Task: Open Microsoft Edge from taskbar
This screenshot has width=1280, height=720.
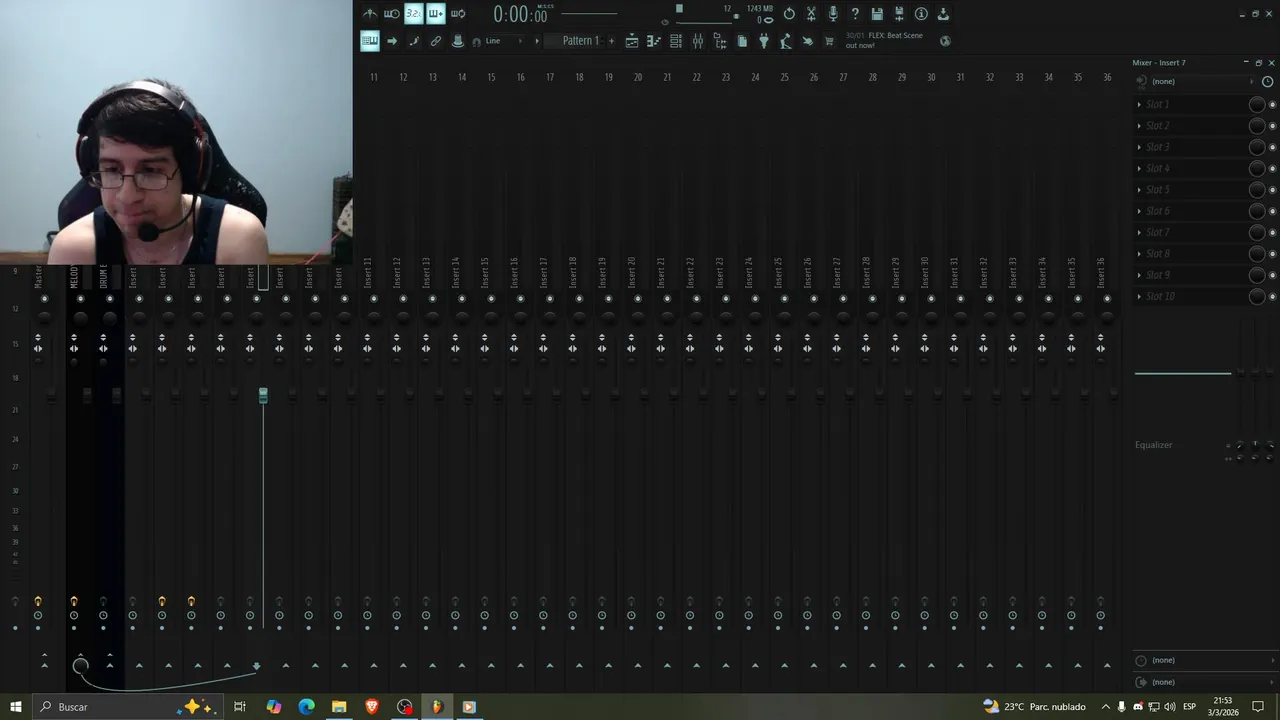Action: click(x=307, y=707)
